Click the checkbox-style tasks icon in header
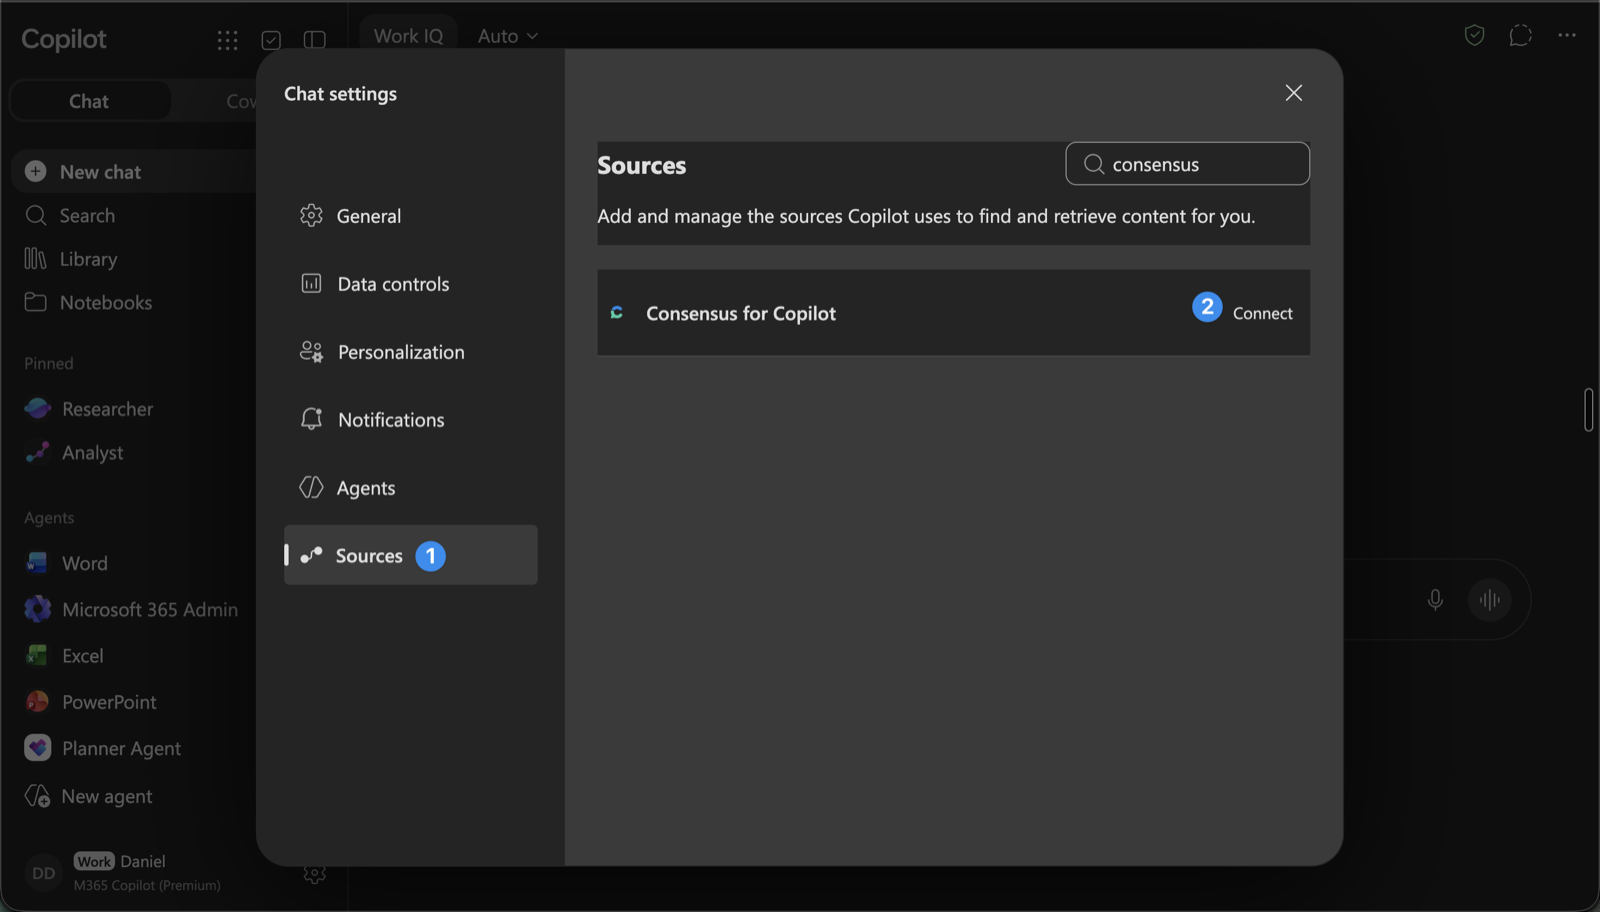Image resolution: width=1600 pixels, height=912 pixels. tap(271, 40)
